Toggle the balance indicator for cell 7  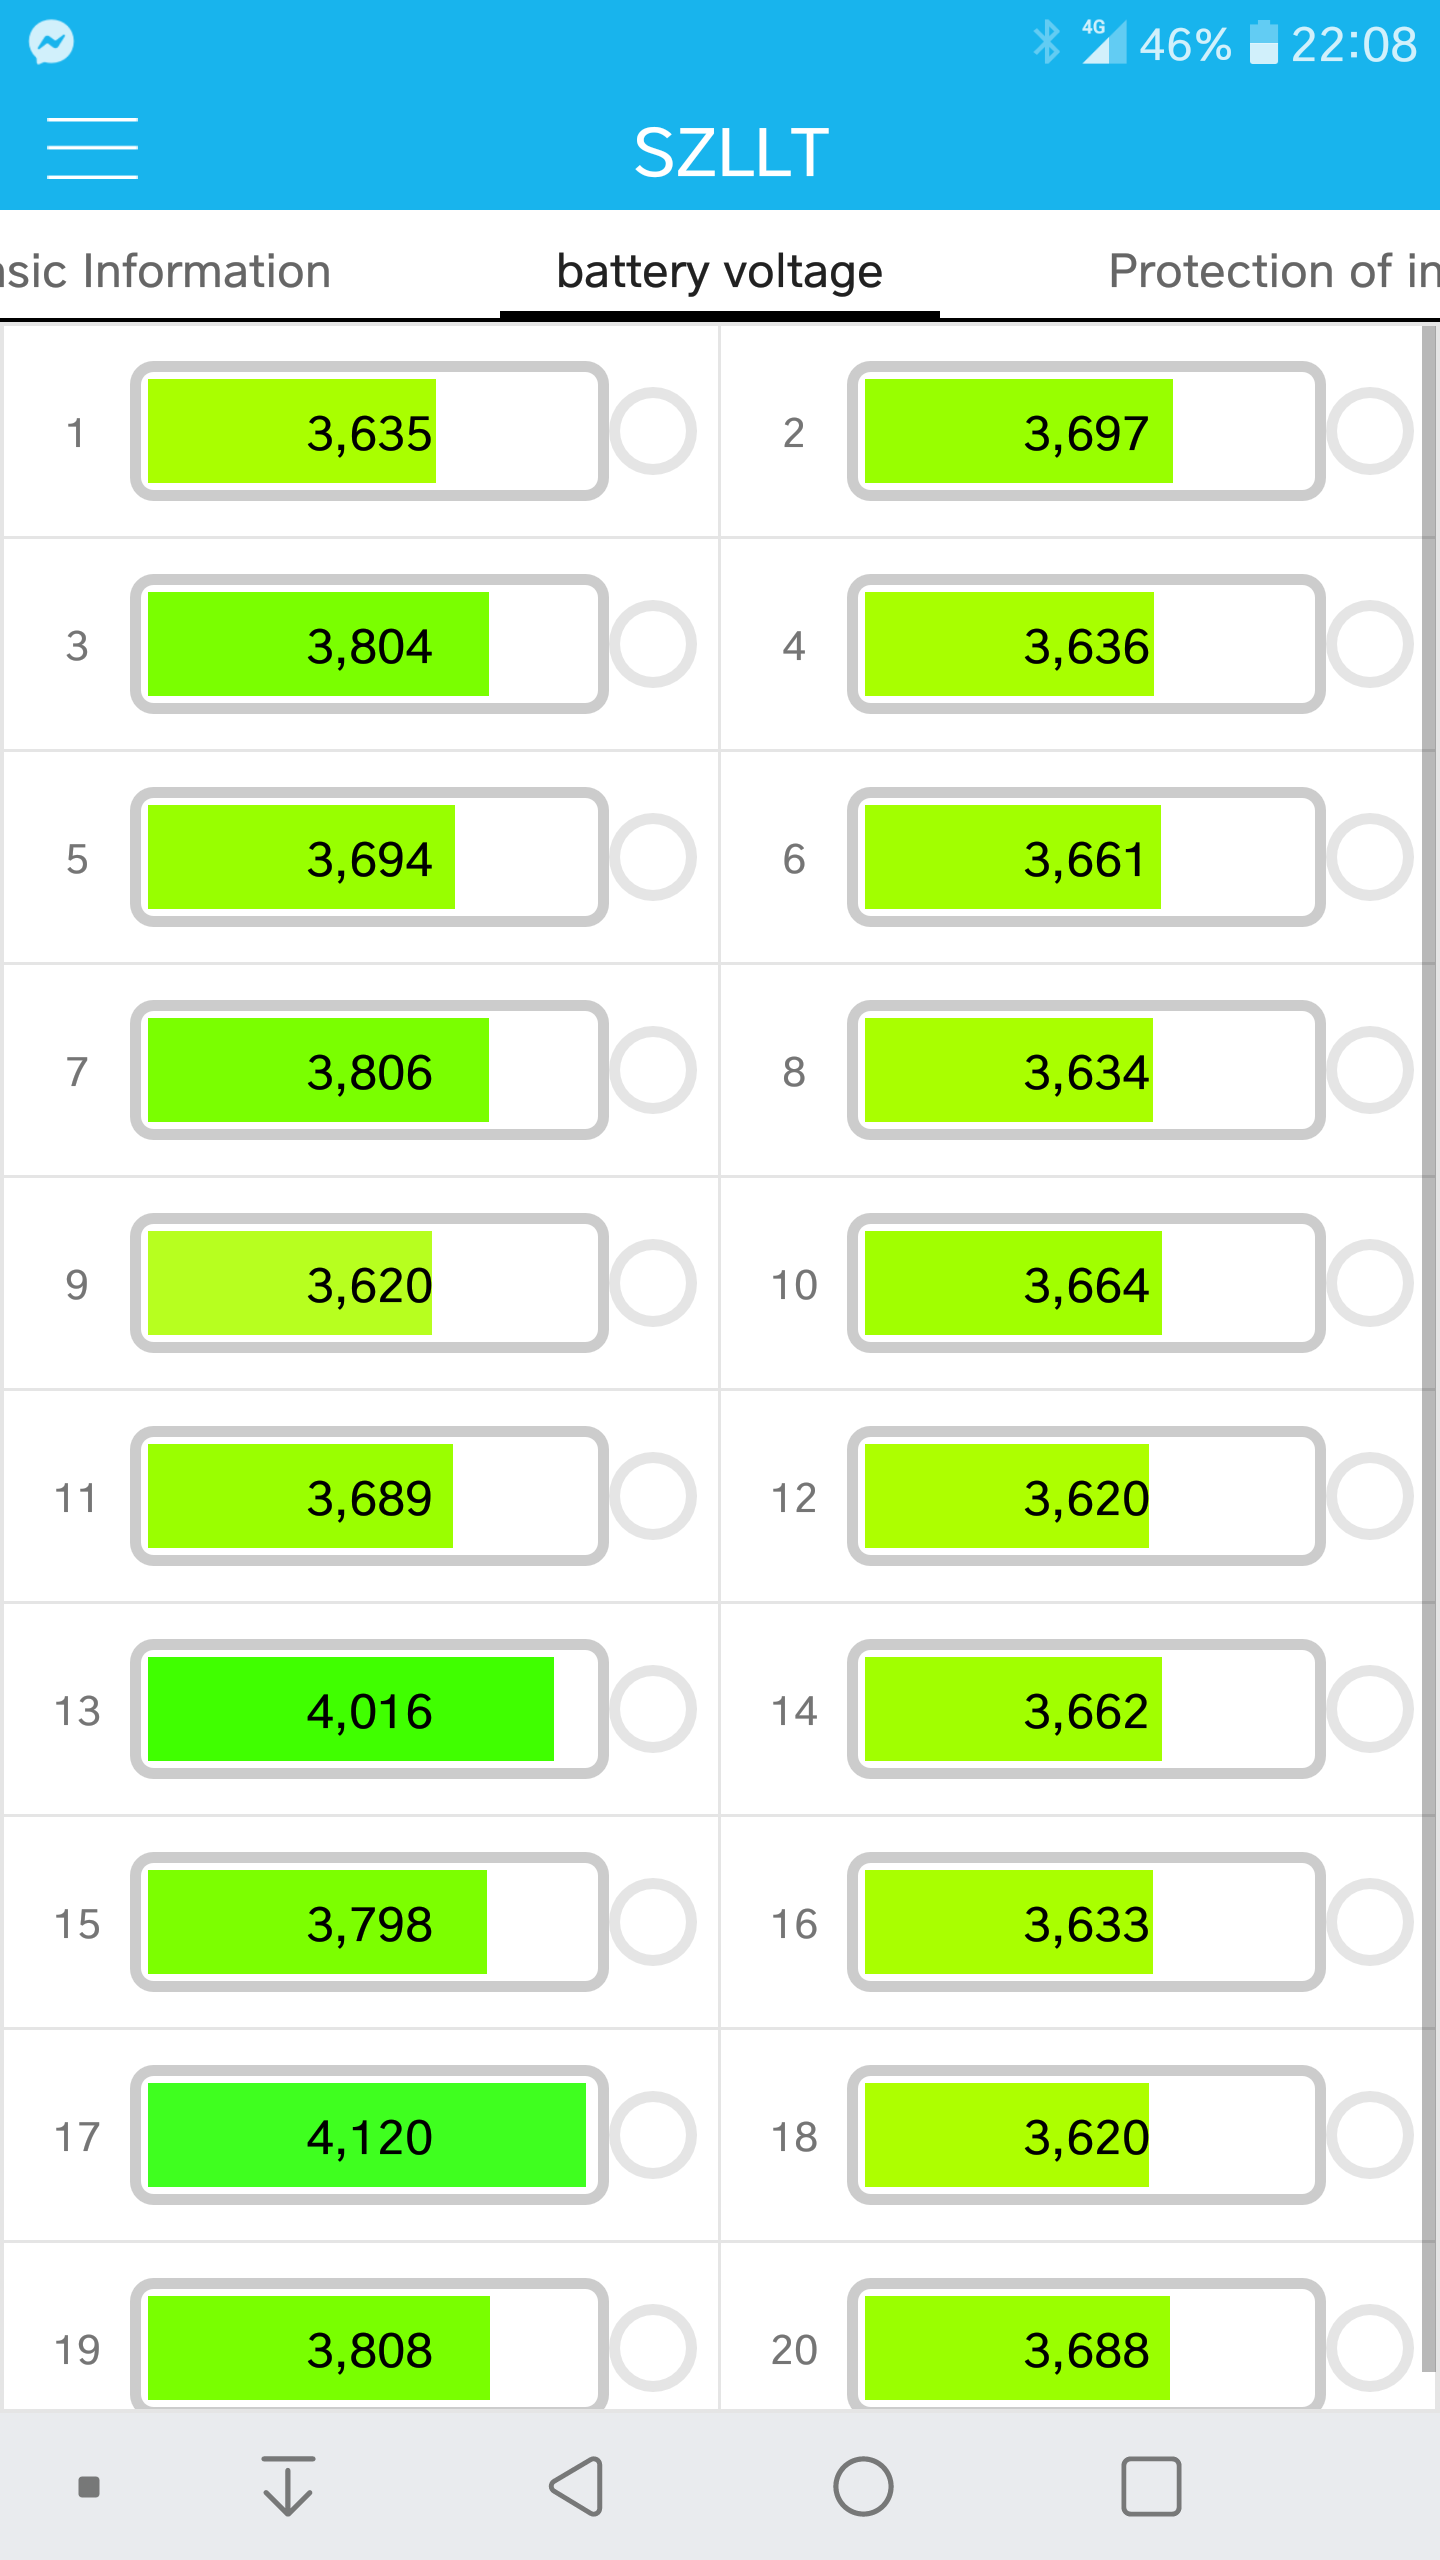[653, 1070]
